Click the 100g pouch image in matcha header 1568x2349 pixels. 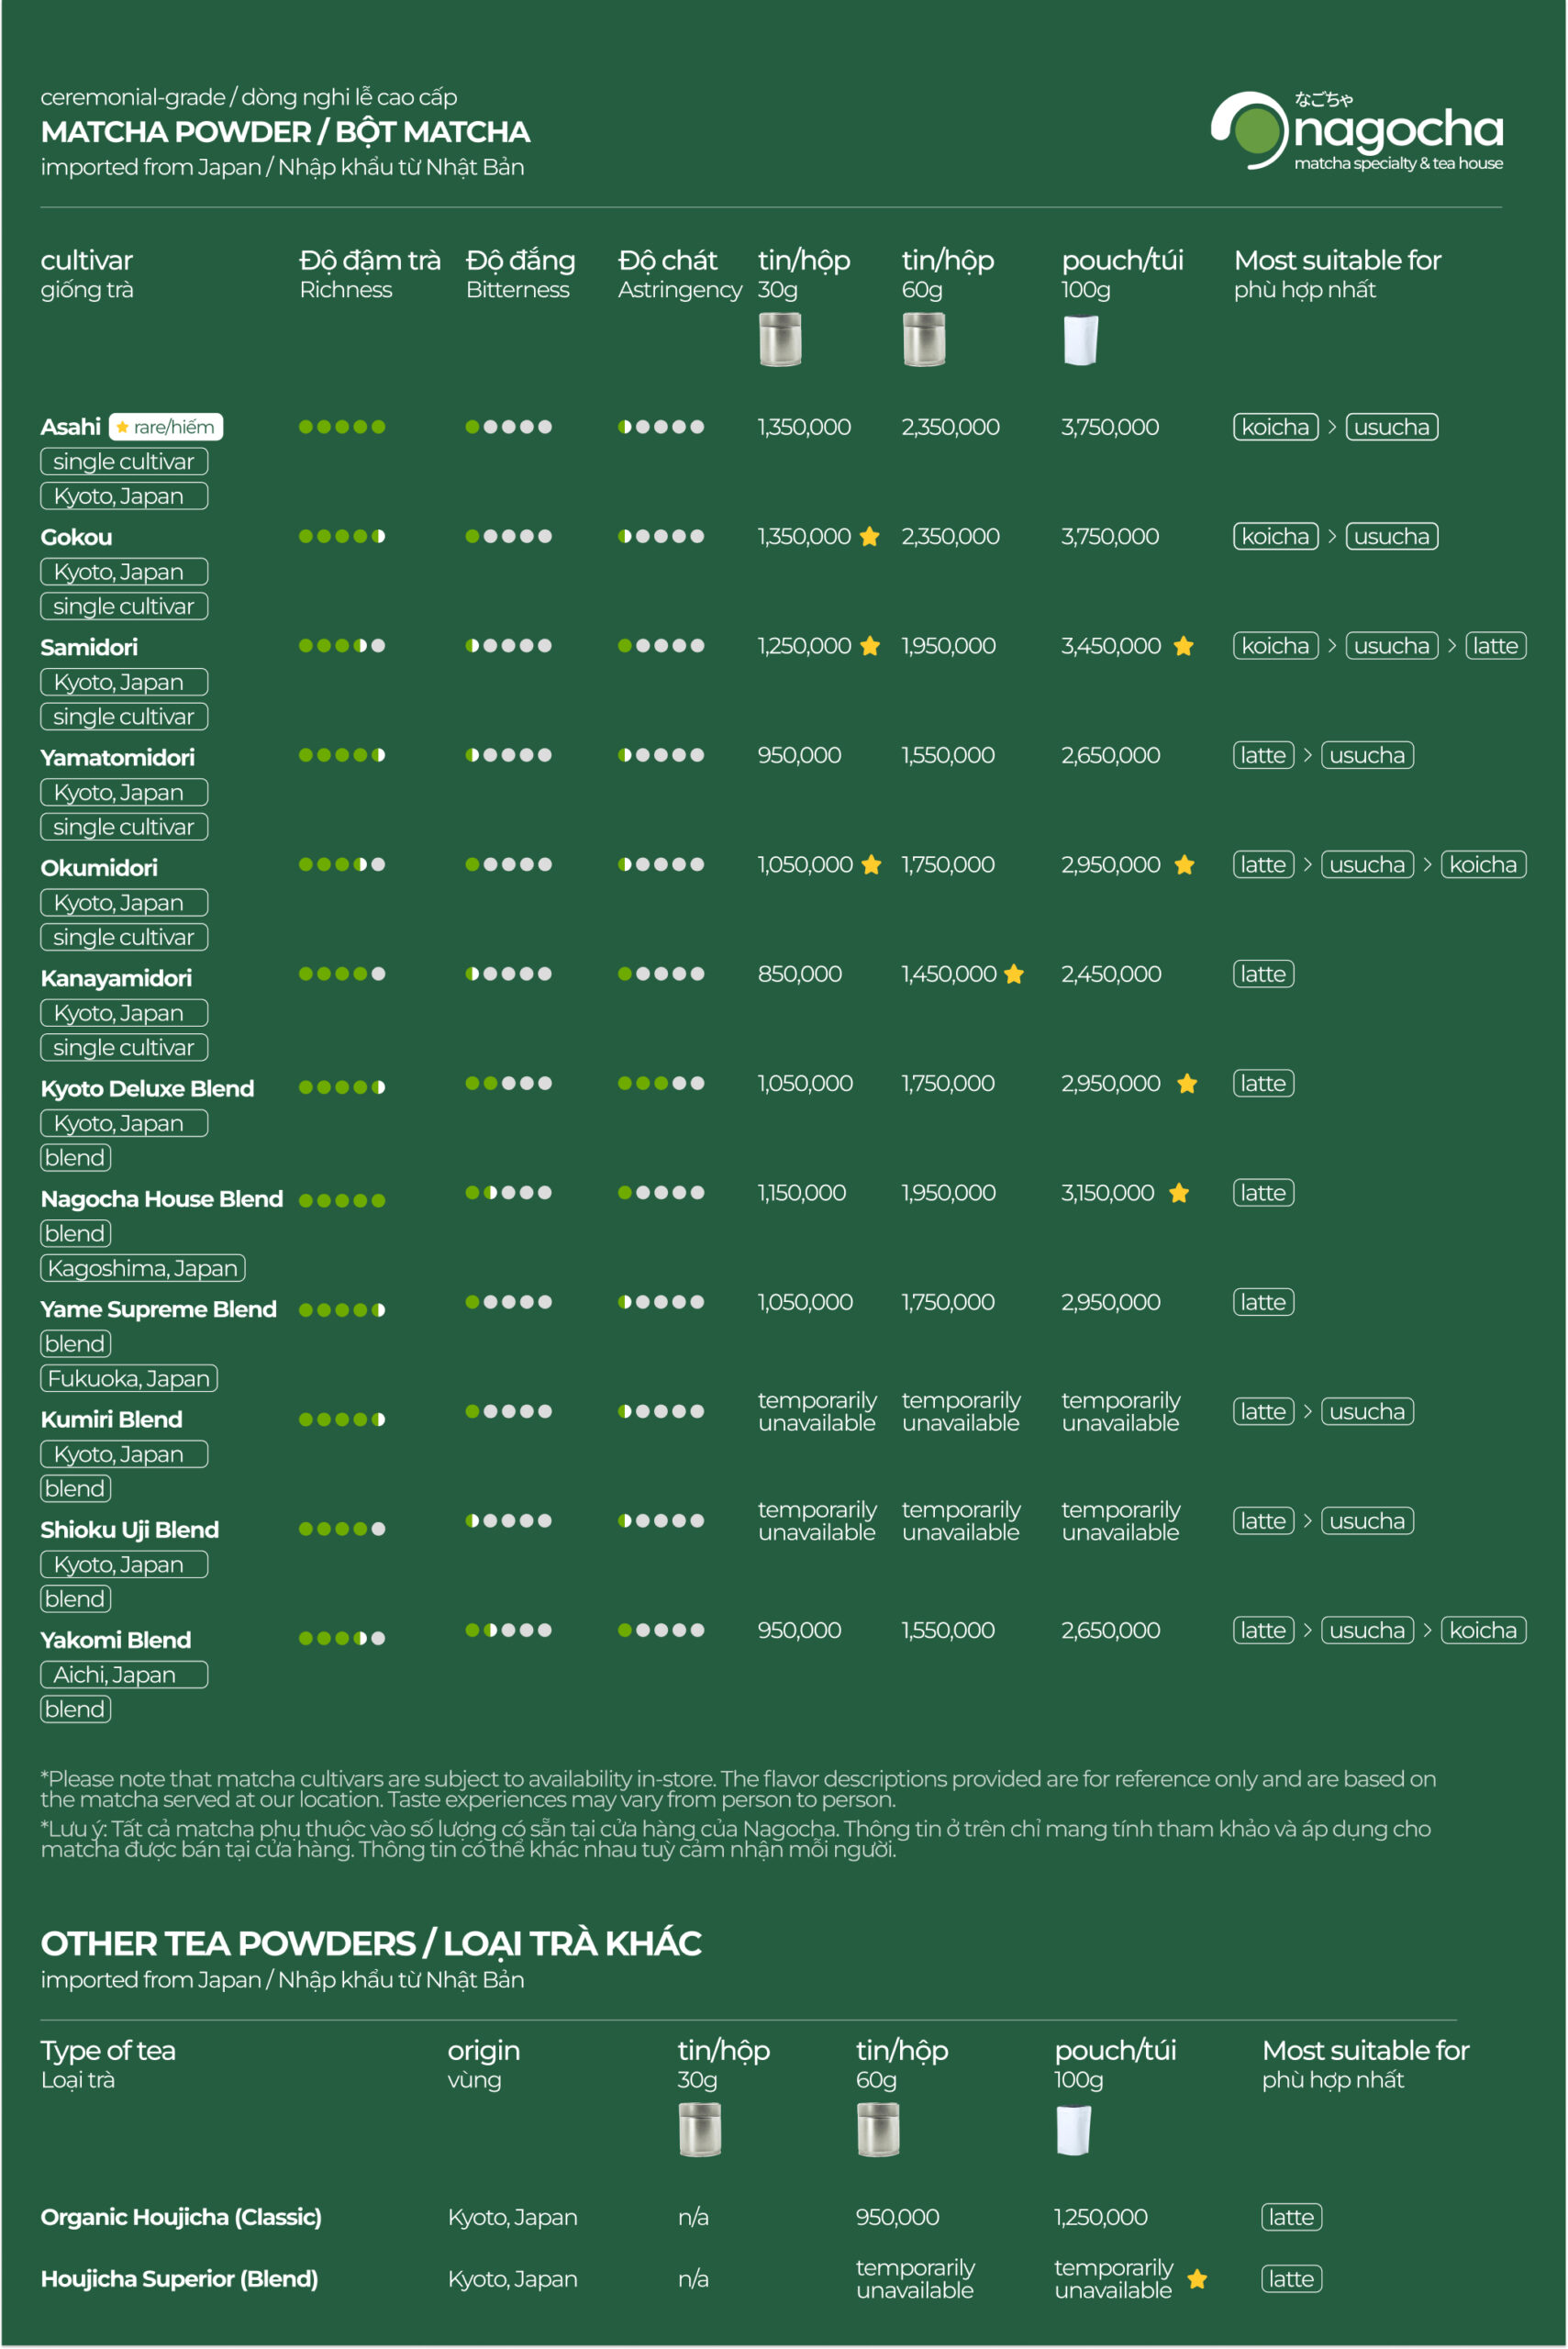pyautogui.click(x=1081, y=340)
